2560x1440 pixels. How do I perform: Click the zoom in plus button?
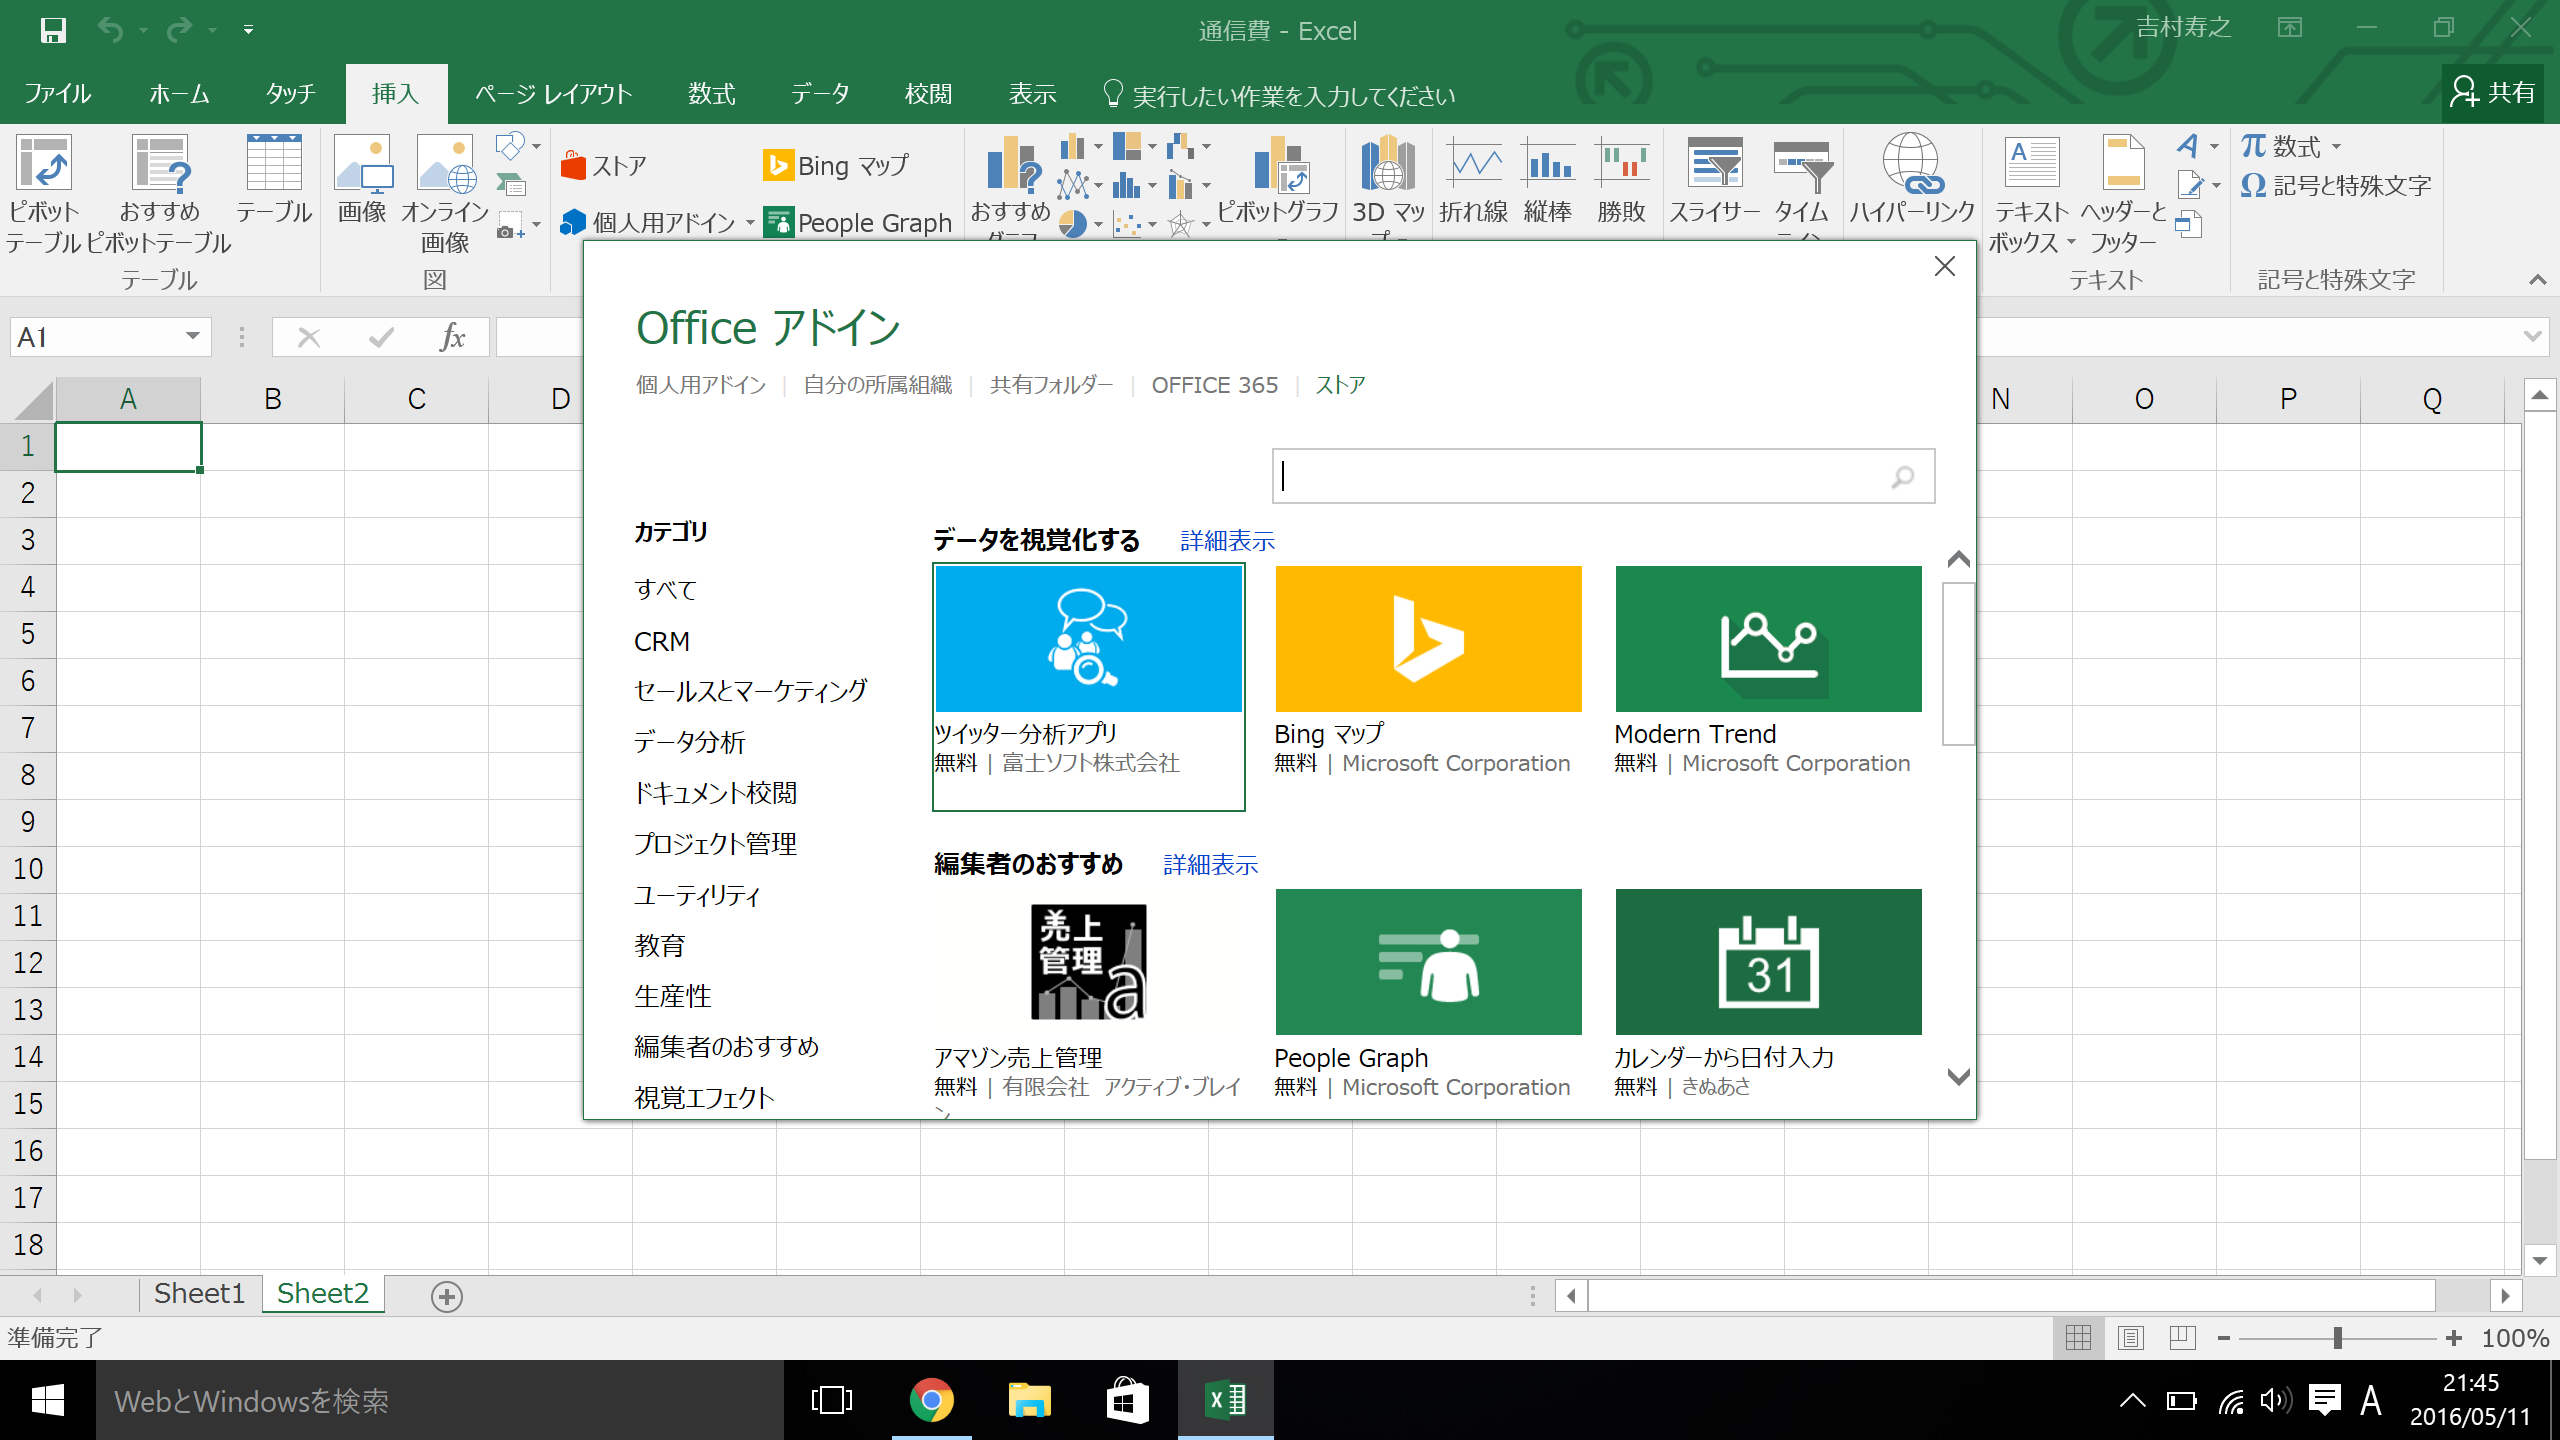coord(2454,1338)
